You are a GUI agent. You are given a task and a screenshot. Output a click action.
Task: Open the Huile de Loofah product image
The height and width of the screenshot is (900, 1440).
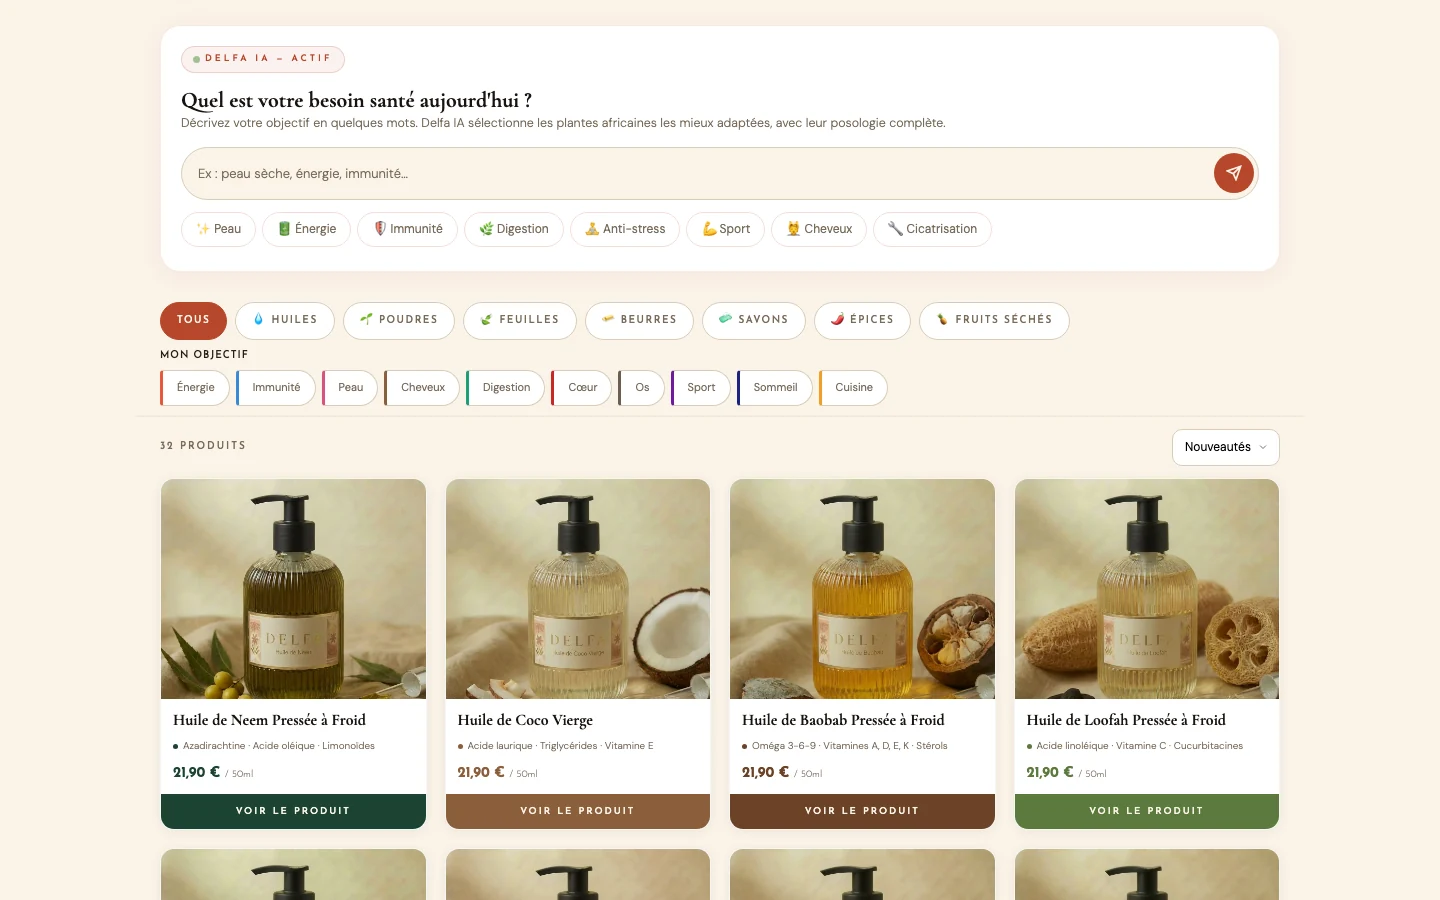pyautogui.click(x=1147, y=589)
